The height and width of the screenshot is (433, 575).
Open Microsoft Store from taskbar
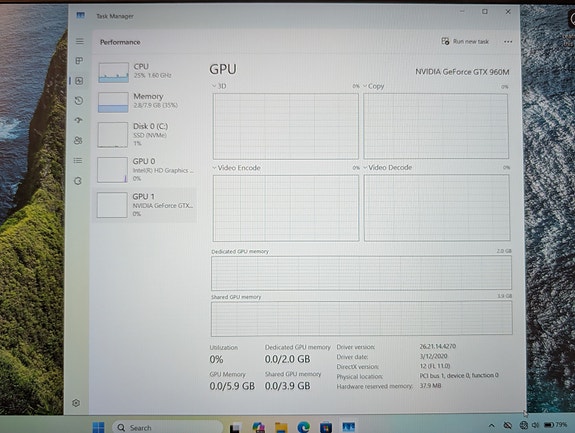pyautogui.click(x=326, y=427)
